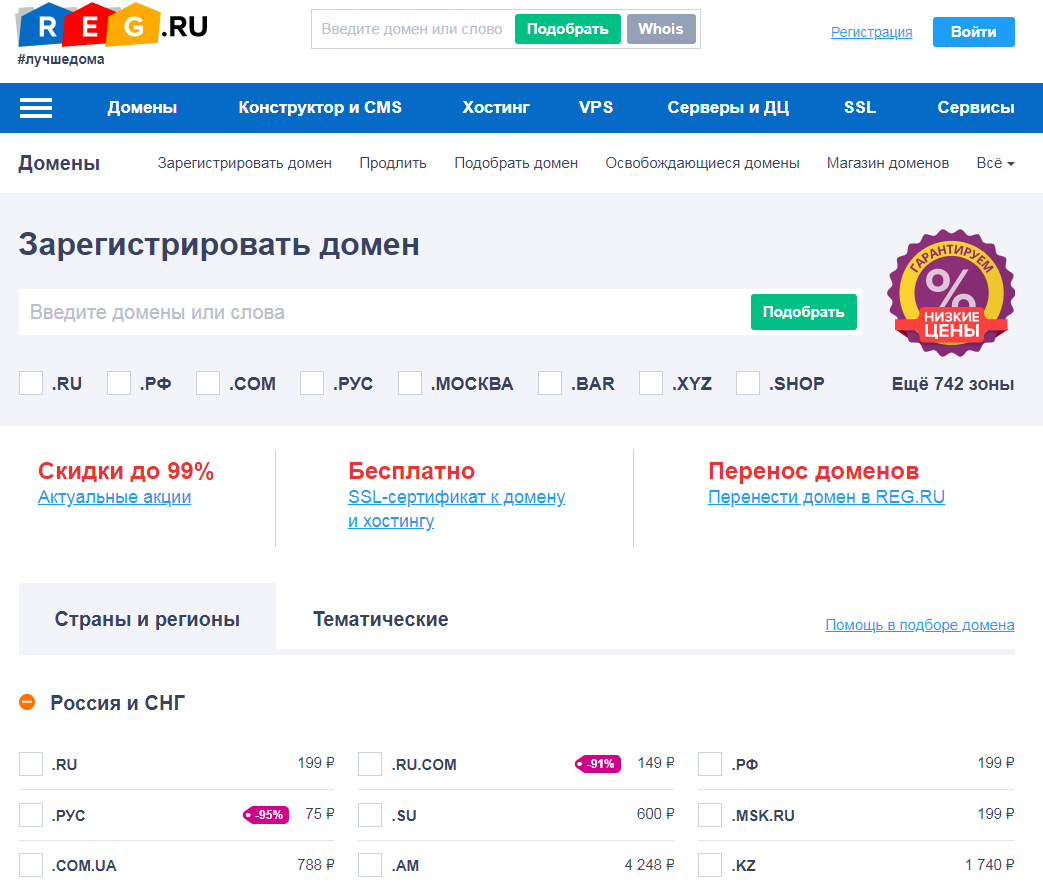This screenshot has height=888, width=1043.
Task: Focus main Введите домены или слова field
Action: (382, 312)
